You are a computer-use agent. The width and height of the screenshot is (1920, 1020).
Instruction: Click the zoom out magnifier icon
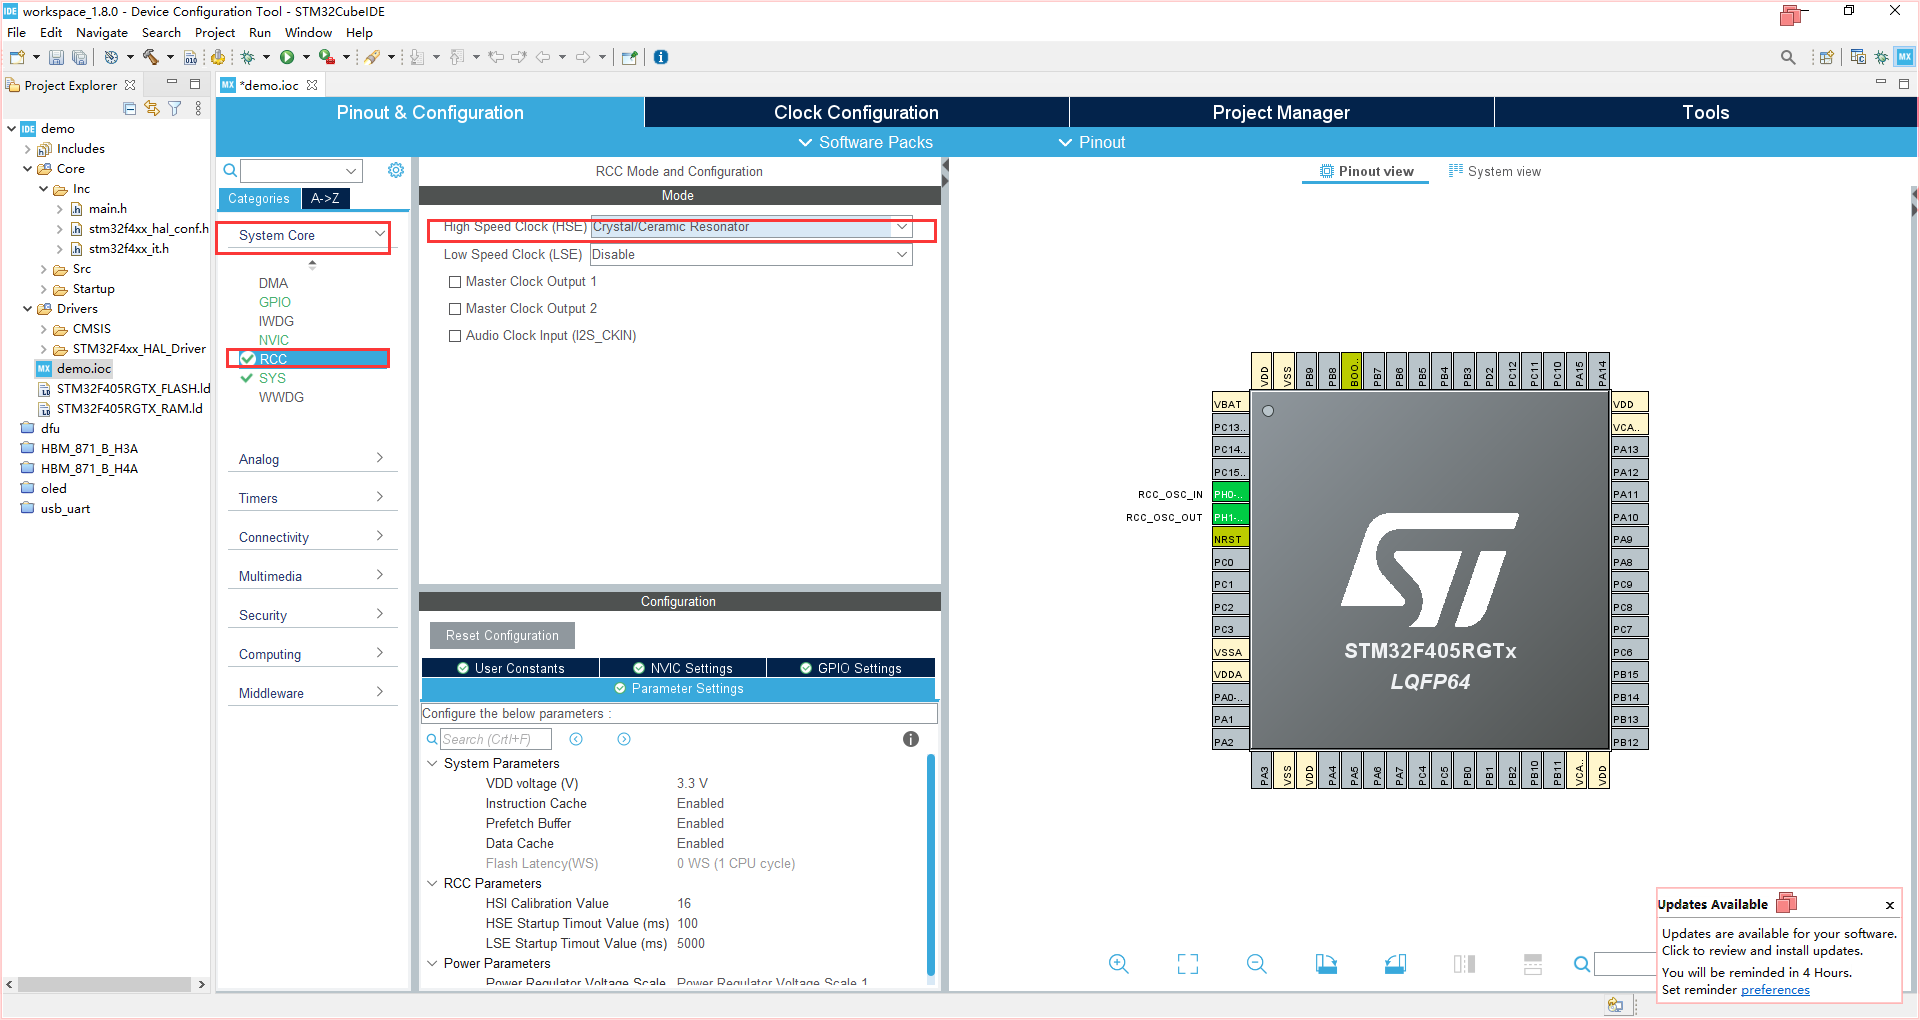click(x=1256, y=964)
